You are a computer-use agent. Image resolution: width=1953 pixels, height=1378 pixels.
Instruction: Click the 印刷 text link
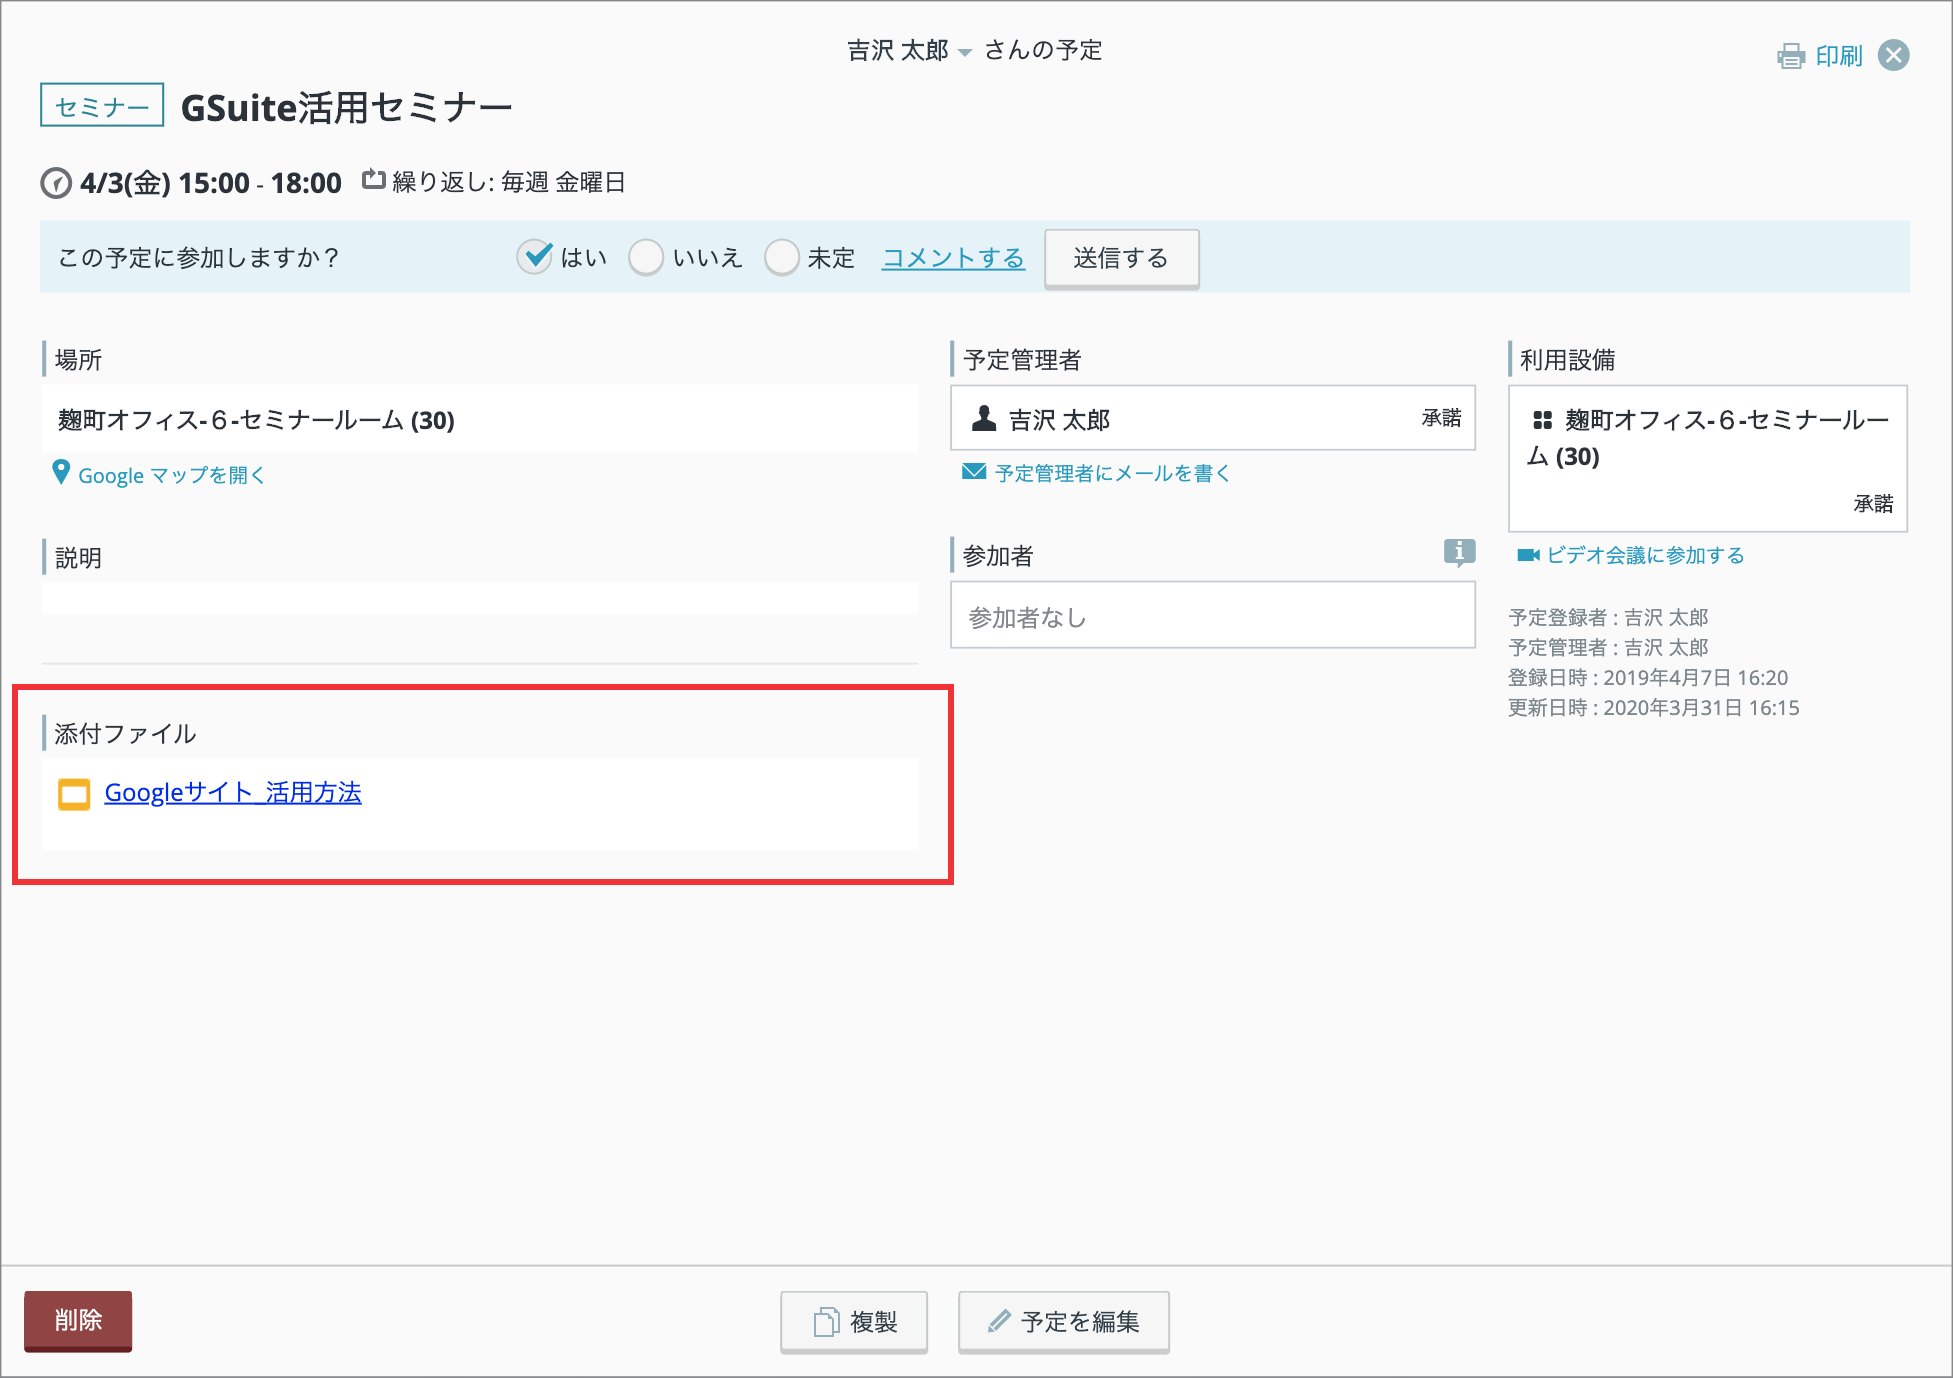pyautogui.click(x=1839, y=56)
